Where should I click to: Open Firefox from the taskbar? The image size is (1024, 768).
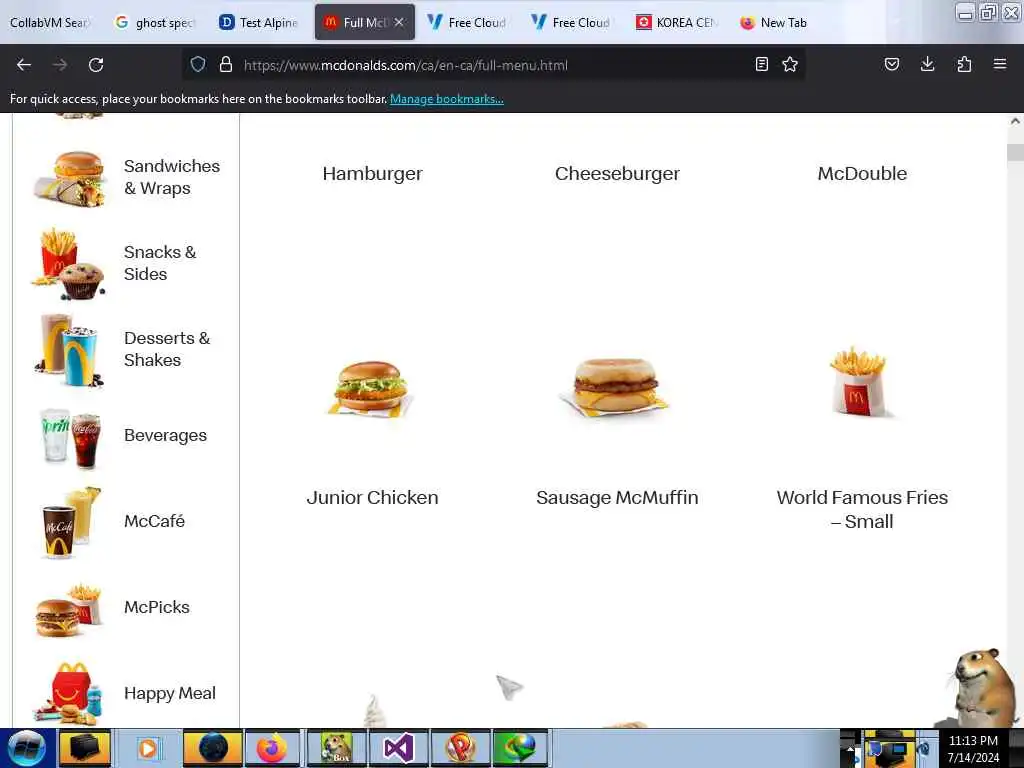[271, 748]
